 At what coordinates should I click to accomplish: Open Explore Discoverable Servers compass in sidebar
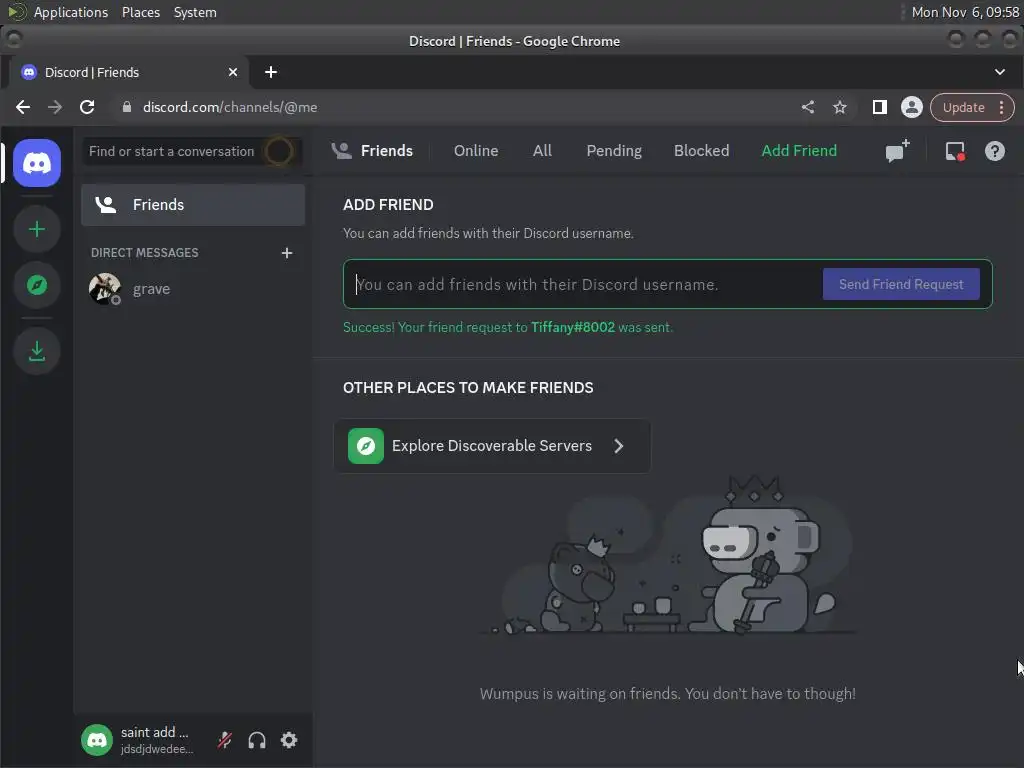point(37,285)
